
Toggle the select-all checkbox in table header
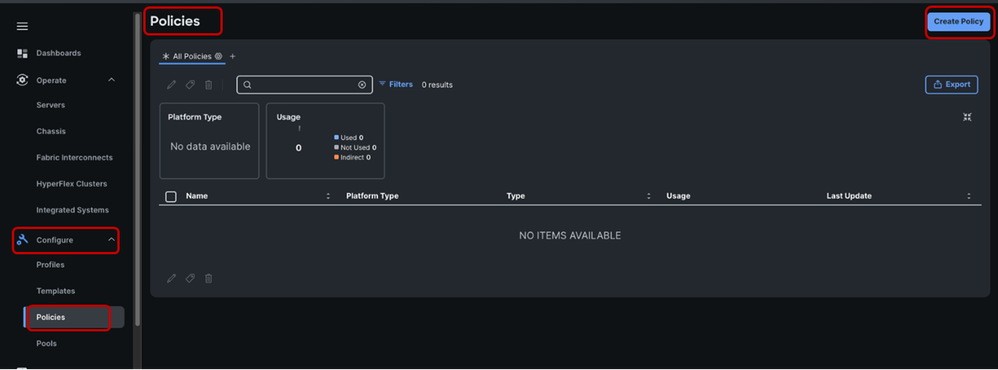click(x=171, y=196)
